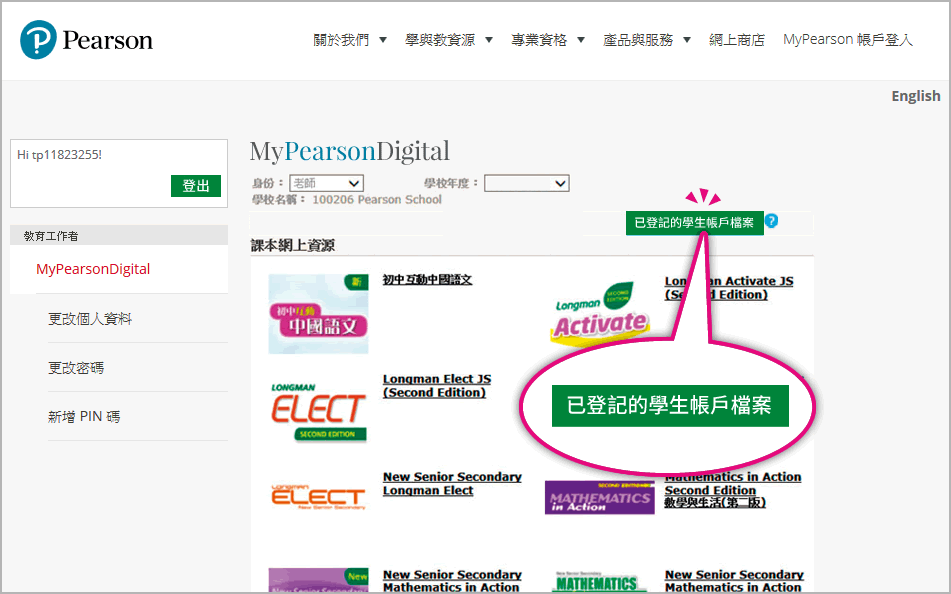951x594 pixels.
Task: Click the Pearson logo
Action: (85, 38)
